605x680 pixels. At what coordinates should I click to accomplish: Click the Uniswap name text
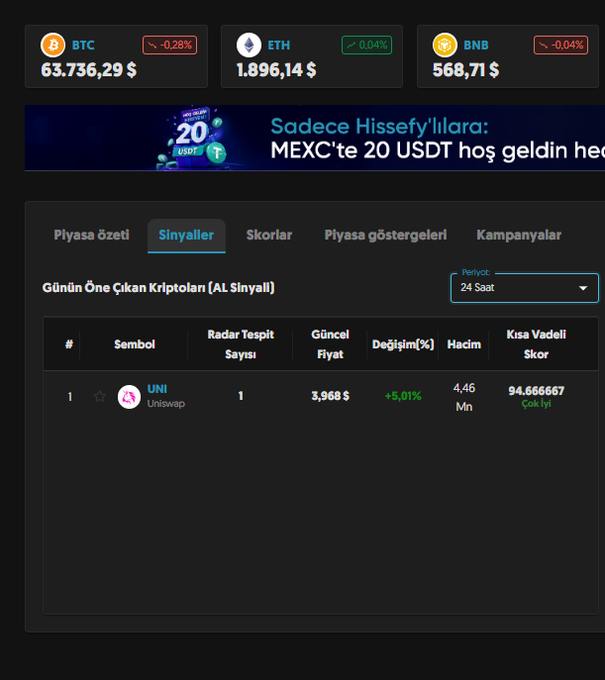tap(166, 404)
